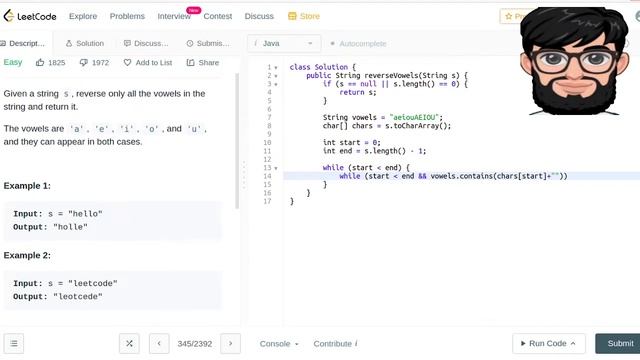Open the Explore menu
The width and height of the screenshot is (640, 360).
(x=83, y=16)
